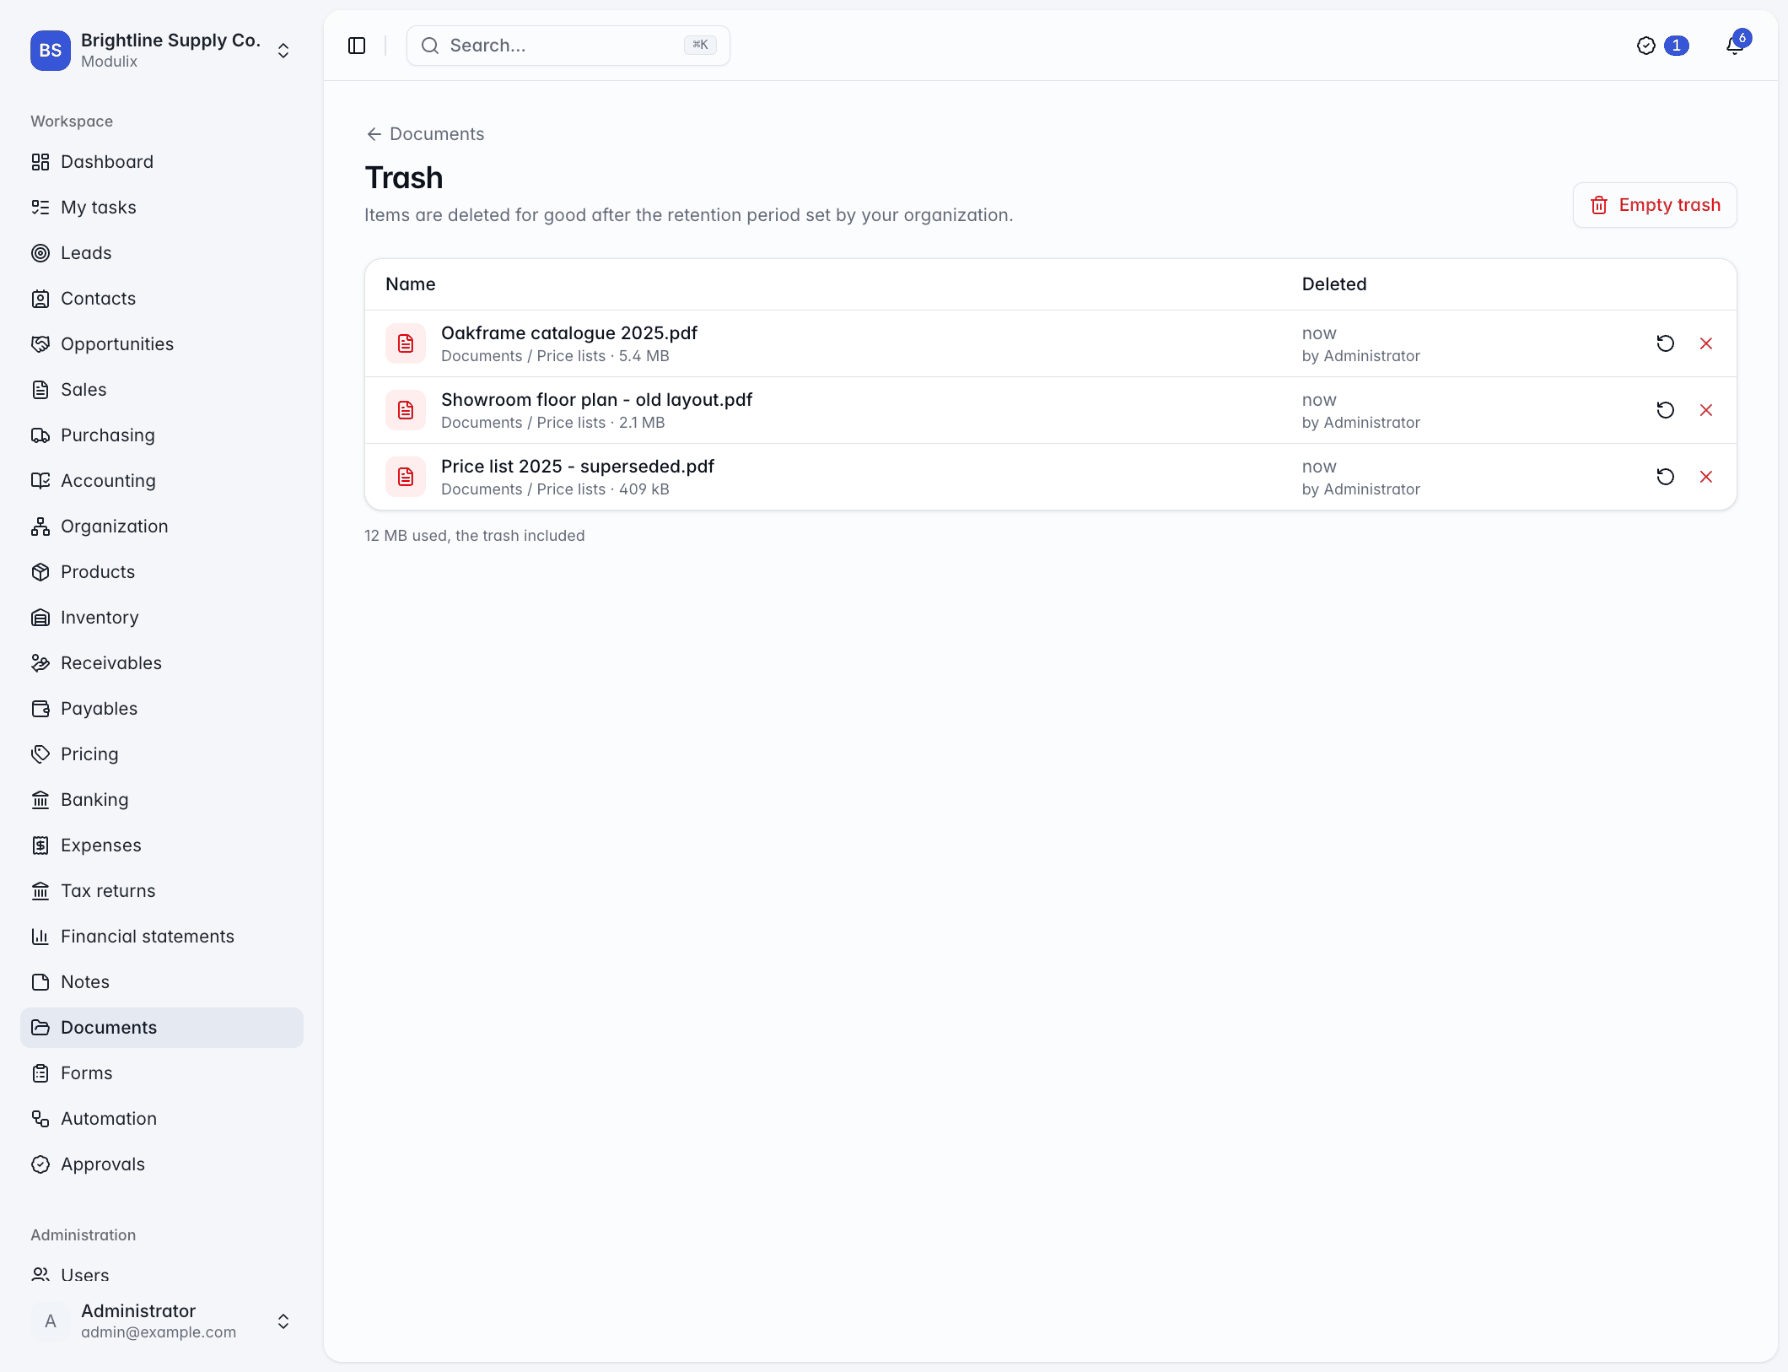Open the Leads section

[x=161, y=253]
